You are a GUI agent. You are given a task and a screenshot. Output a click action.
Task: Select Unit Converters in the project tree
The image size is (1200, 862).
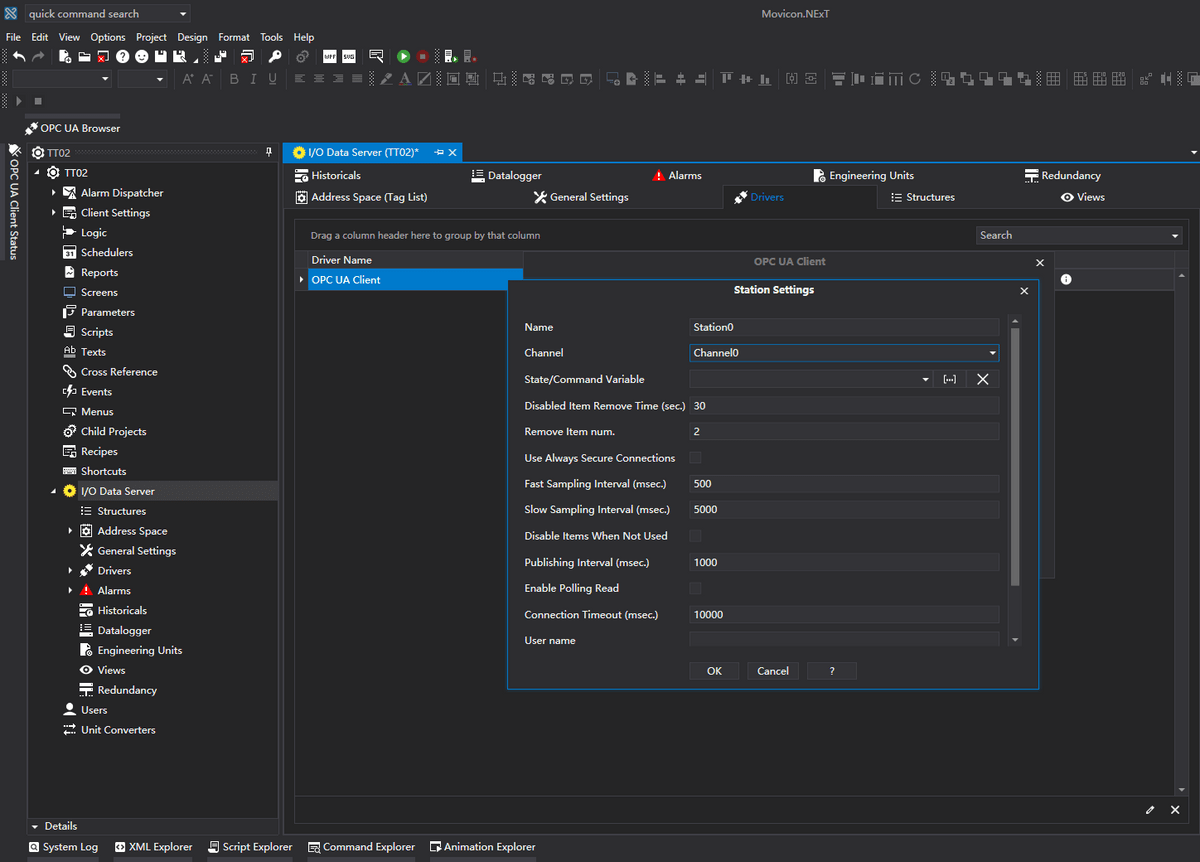(118, 730)
